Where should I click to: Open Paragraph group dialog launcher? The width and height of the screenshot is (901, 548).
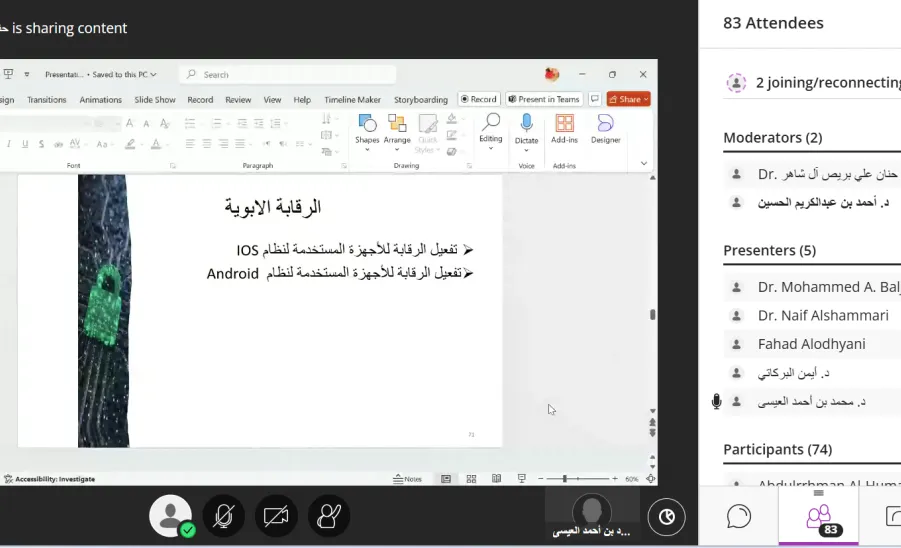pos(344,165)
